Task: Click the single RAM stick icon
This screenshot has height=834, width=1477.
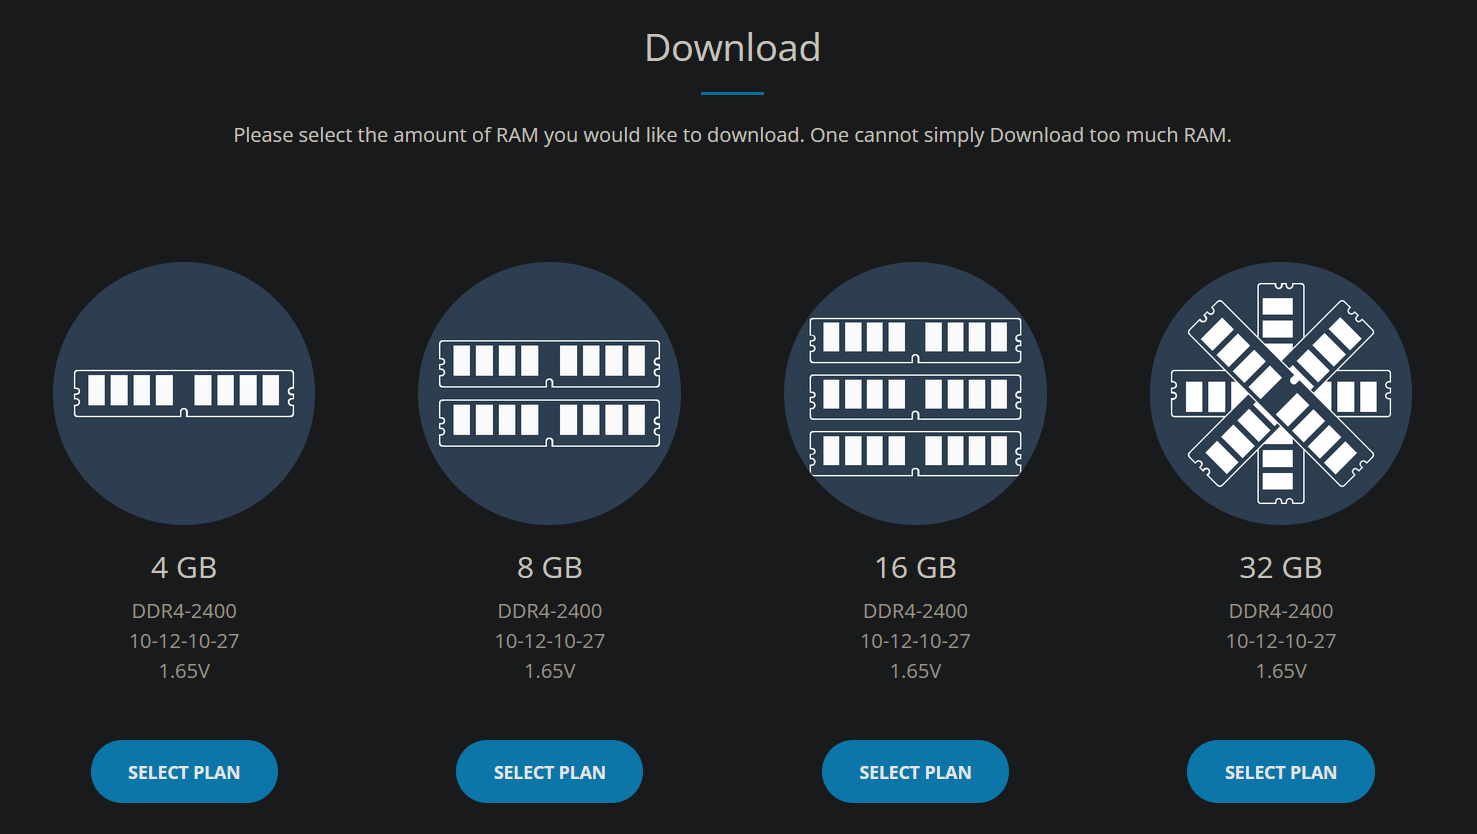Action: pyautogui.click(x=184, y=393)
